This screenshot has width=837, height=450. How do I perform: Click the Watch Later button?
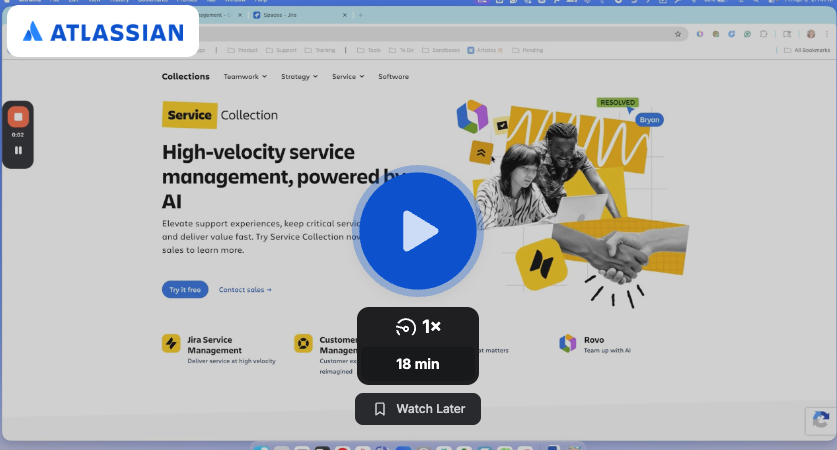pyautogui.click(x=418, y=409)
